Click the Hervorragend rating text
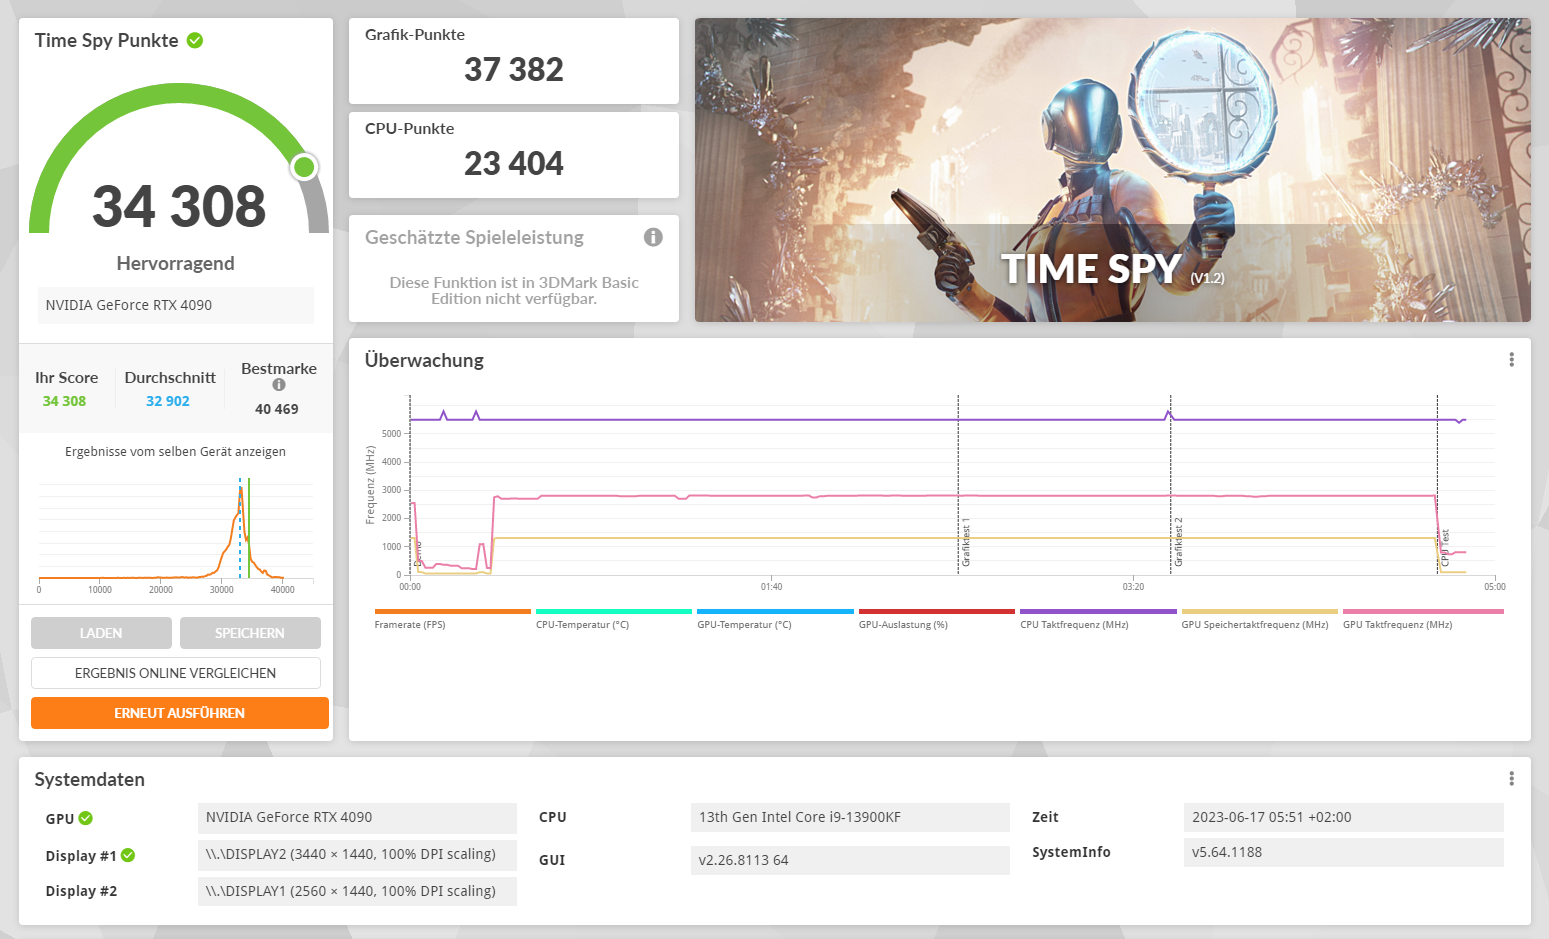 pyautogui.click(x=176, y=263)
